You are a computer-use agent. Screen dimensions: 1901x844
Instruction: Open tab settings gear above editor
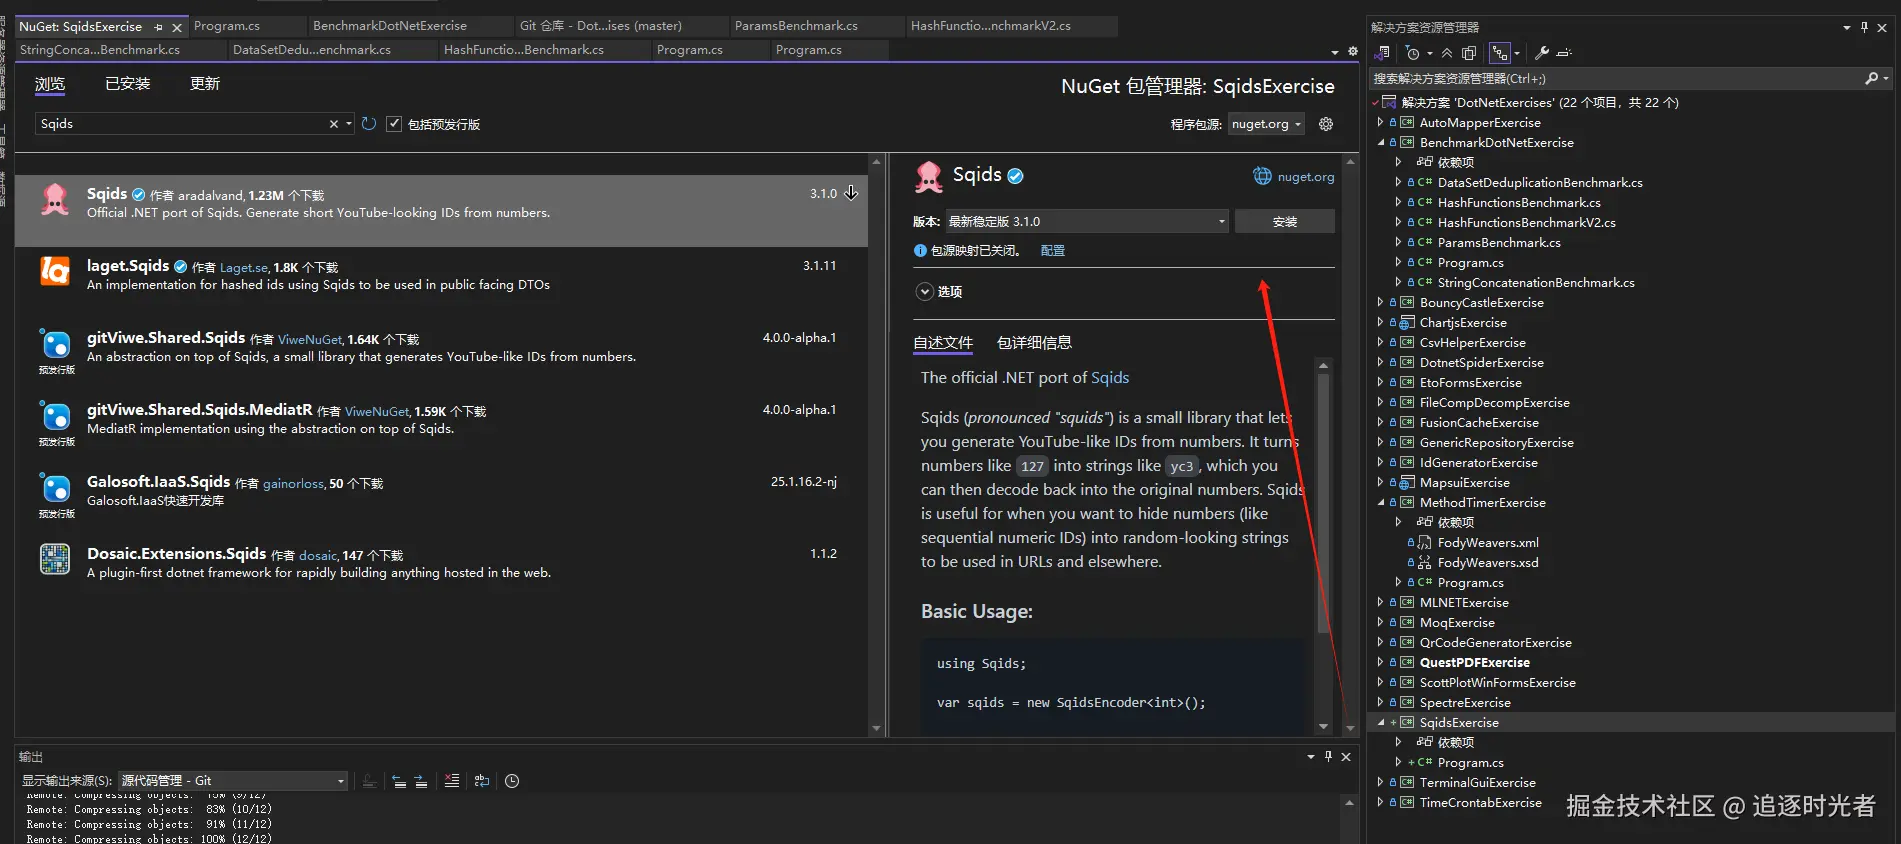pos(1353,51)
